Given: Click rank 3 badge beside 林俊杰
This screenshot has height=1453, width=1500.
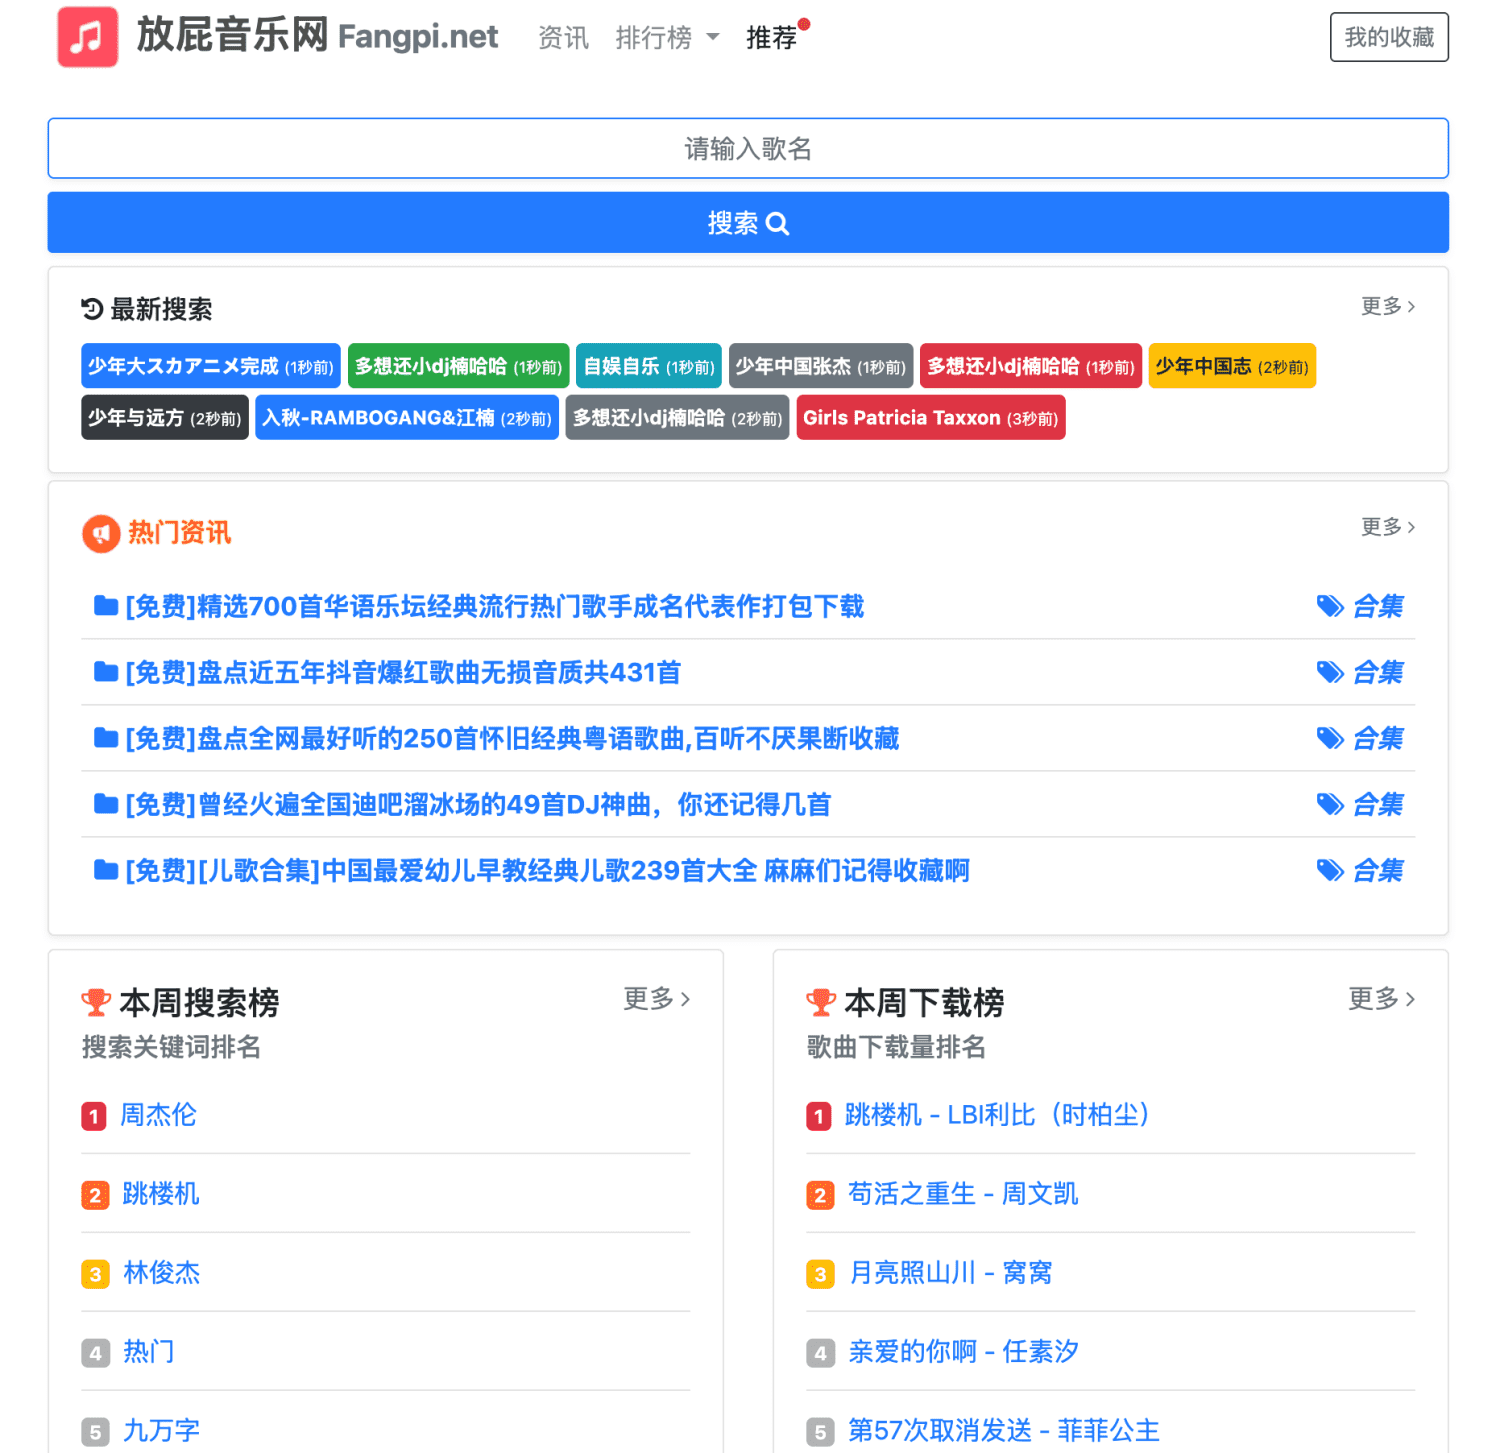Looking at the screenshot, I should click(x=95, y=1274).
